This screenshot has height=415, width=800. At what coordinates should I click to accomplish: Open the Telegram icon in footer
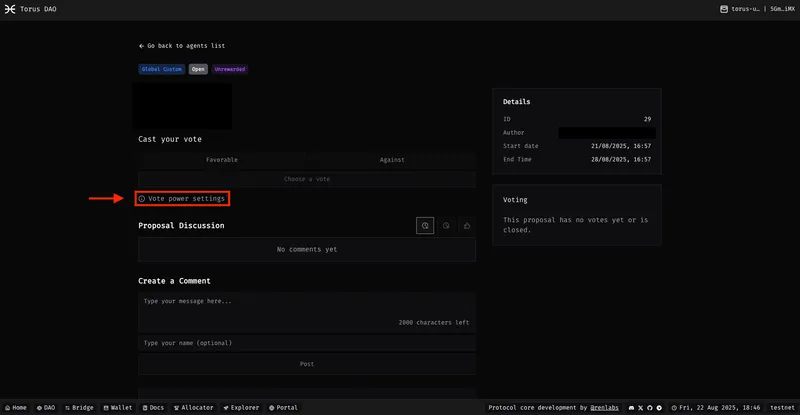tap(659, 408)
